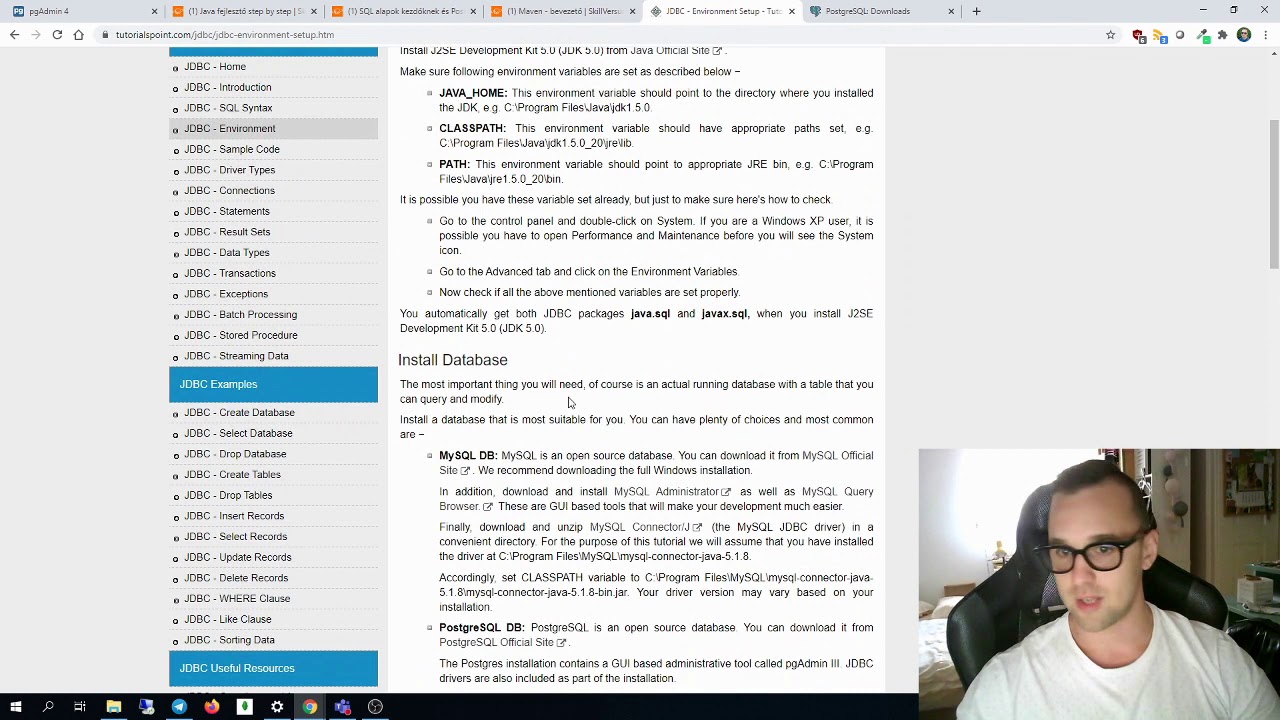Screen dimensions: 1280x720
Task: Open the Chrome profile avatar
Action: point(1244,35)
